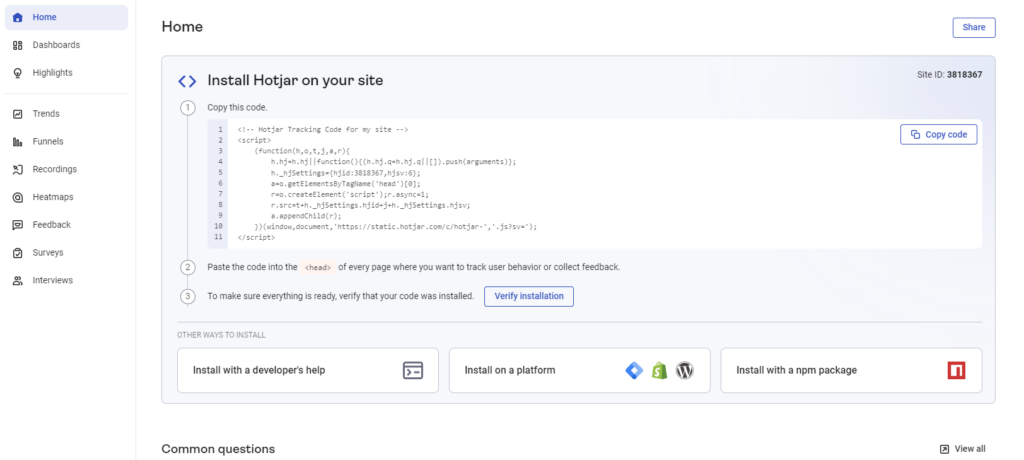The image size is (1024, 460).
Task: Click the Install Hotjar on your site heading
Action: coord(295,81)
